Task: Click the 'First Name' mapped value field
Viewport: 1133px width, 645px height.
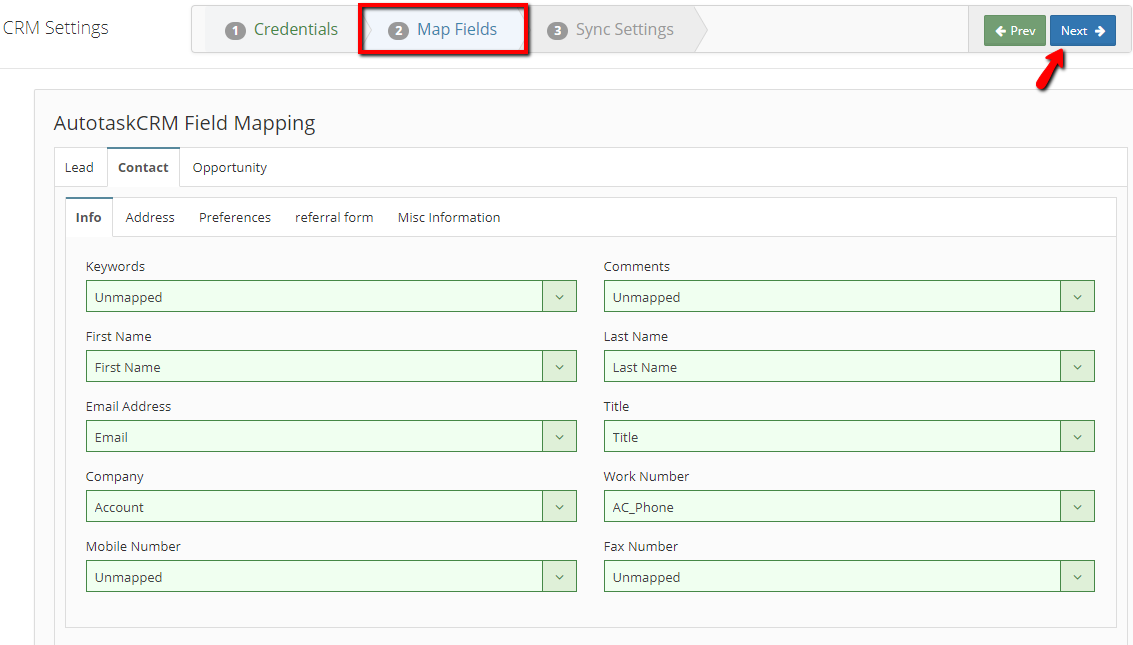Action: click(314, 366)
